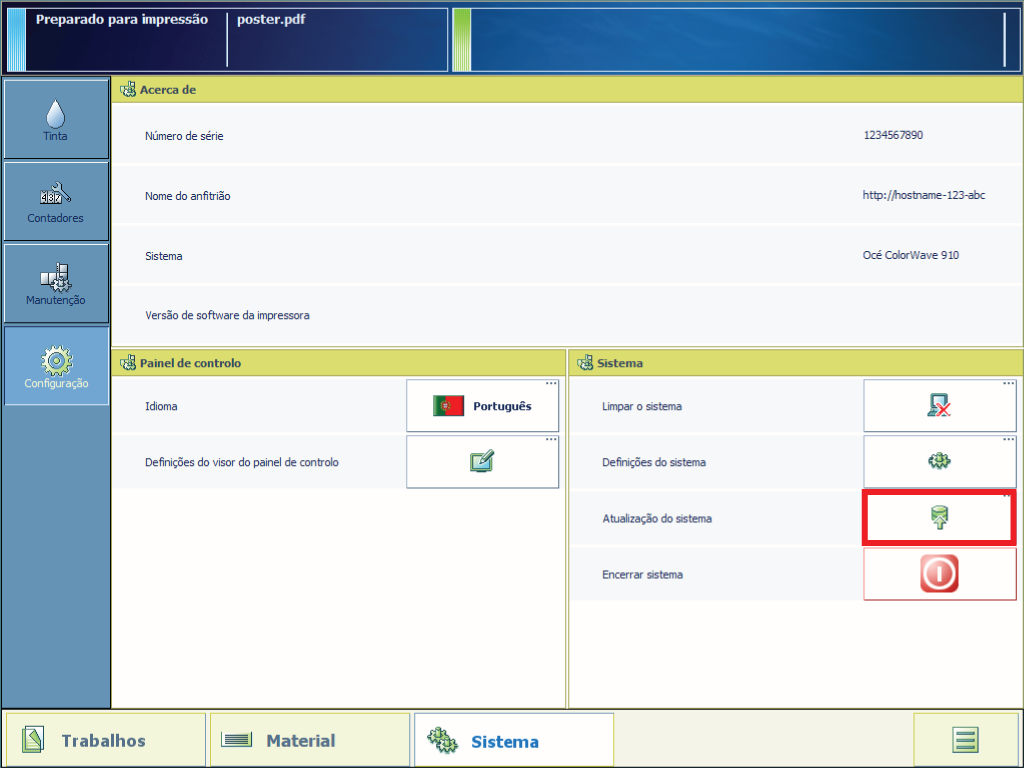The image size is (1024, 768).
Task: Click Definições do visor do painel label
Action: pos(242,462)
